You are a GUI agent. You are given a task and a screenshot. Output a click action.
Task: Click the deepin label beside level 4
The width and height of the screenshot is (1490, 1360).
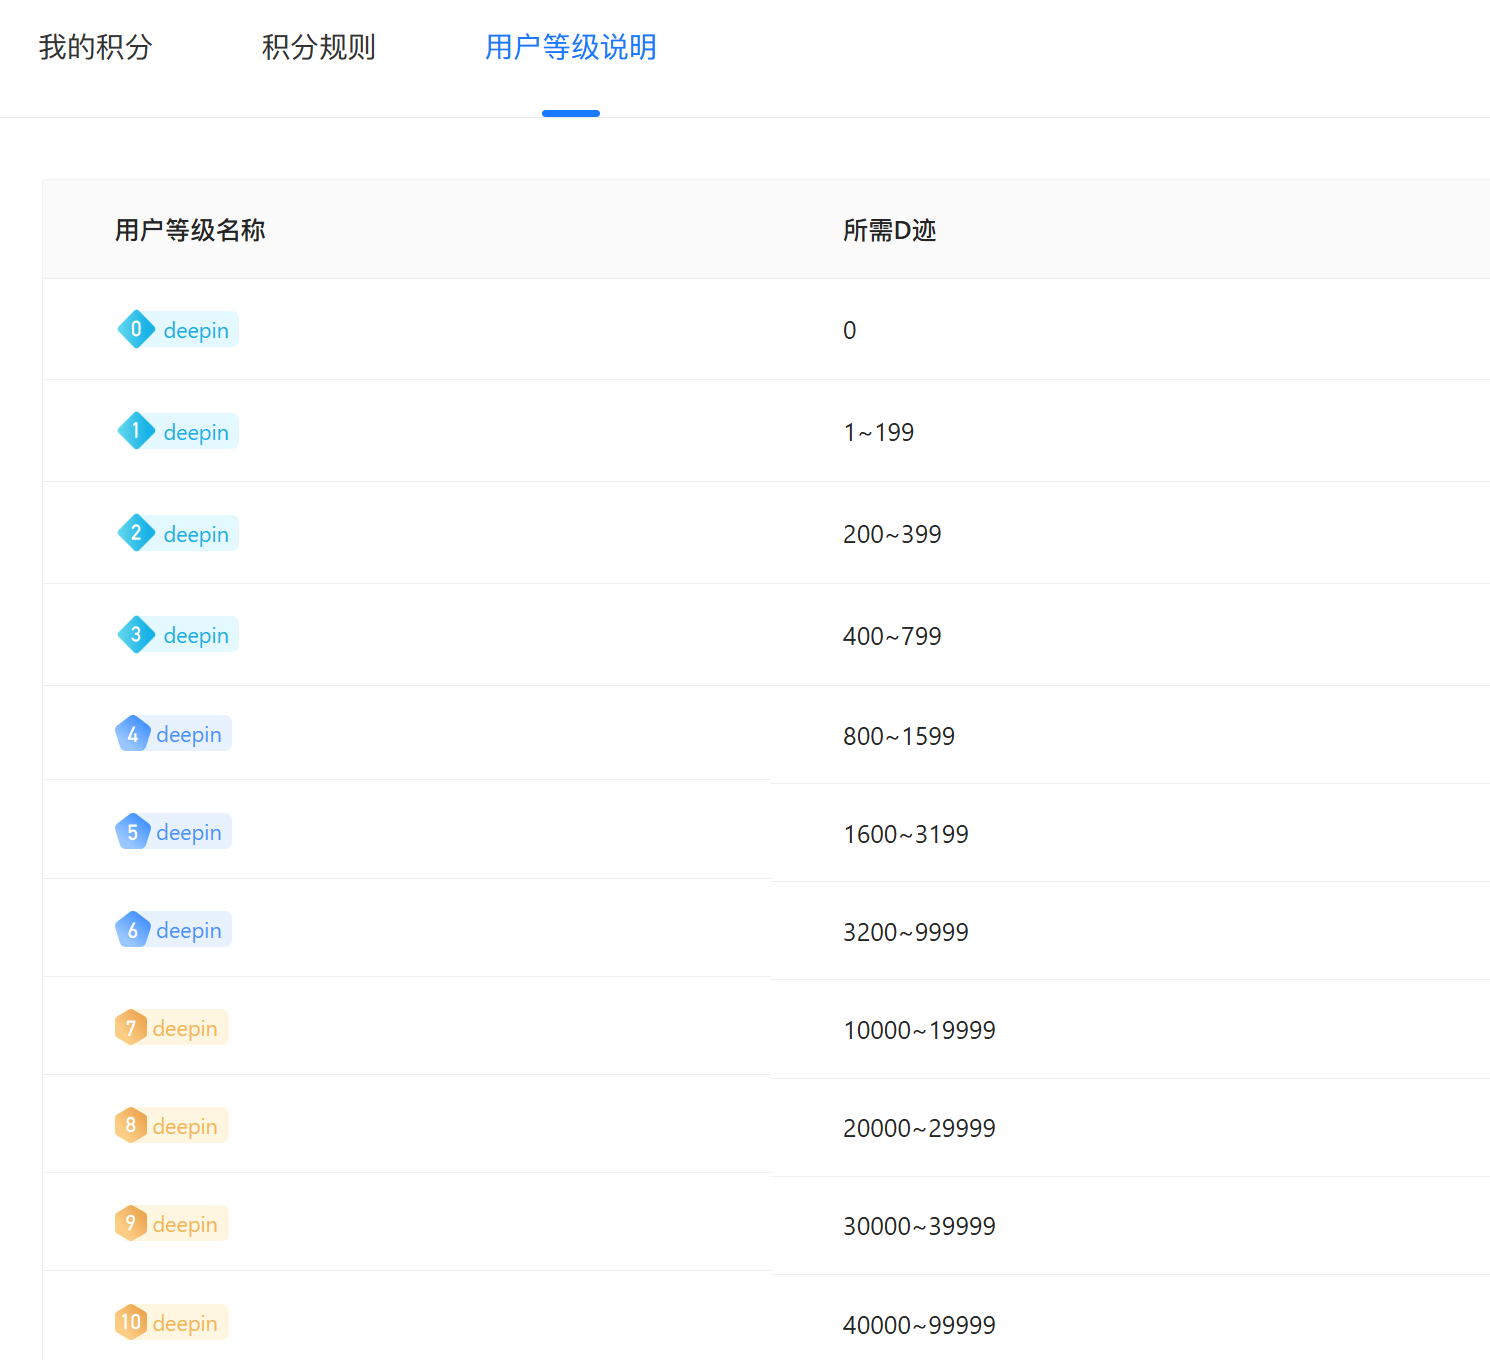(189, 735)
